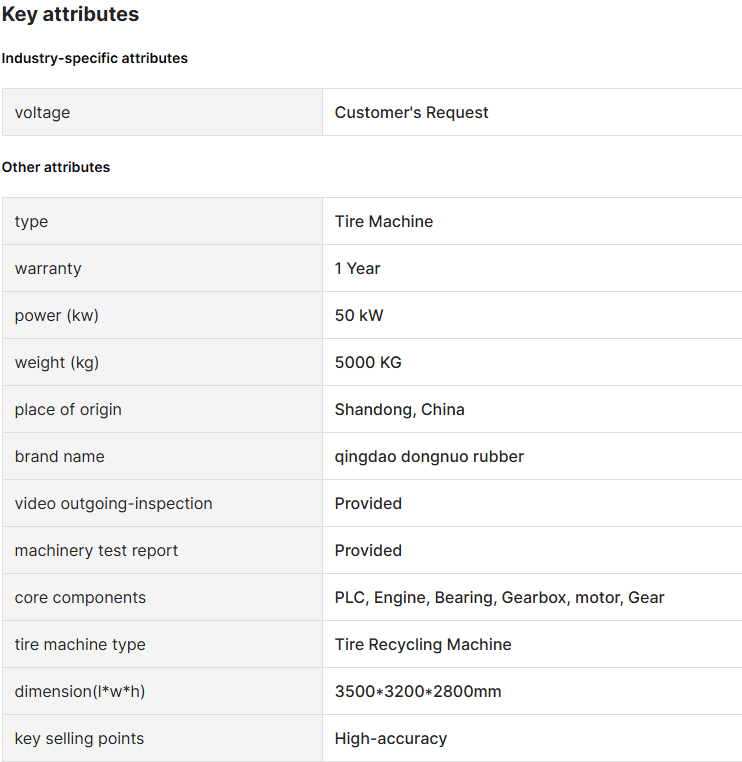Click the core components value listing PLC, Engine

499,598
